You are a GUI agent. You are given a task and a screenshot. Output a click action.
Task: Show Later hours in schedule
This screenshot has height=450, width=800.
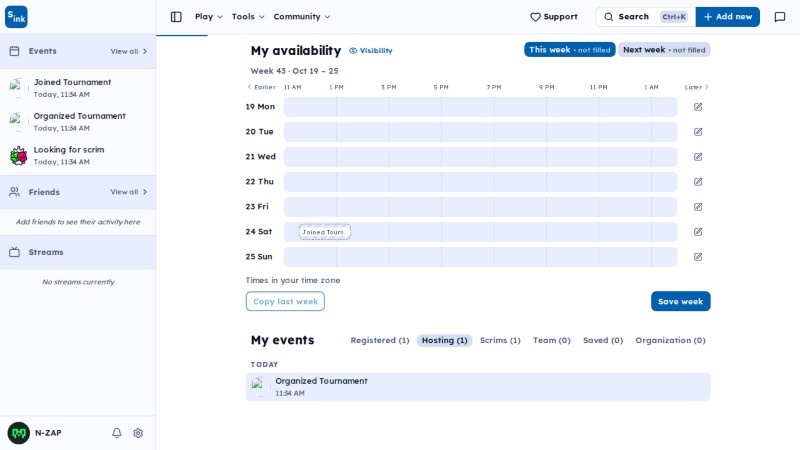coord(696,87)
